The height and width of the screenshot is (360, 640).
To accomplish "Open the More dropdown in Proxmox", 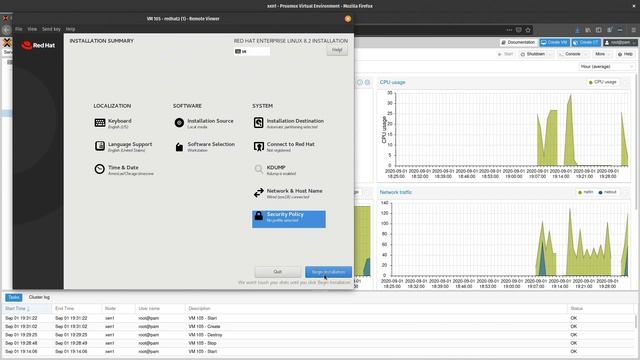I will tap(602, 54).
